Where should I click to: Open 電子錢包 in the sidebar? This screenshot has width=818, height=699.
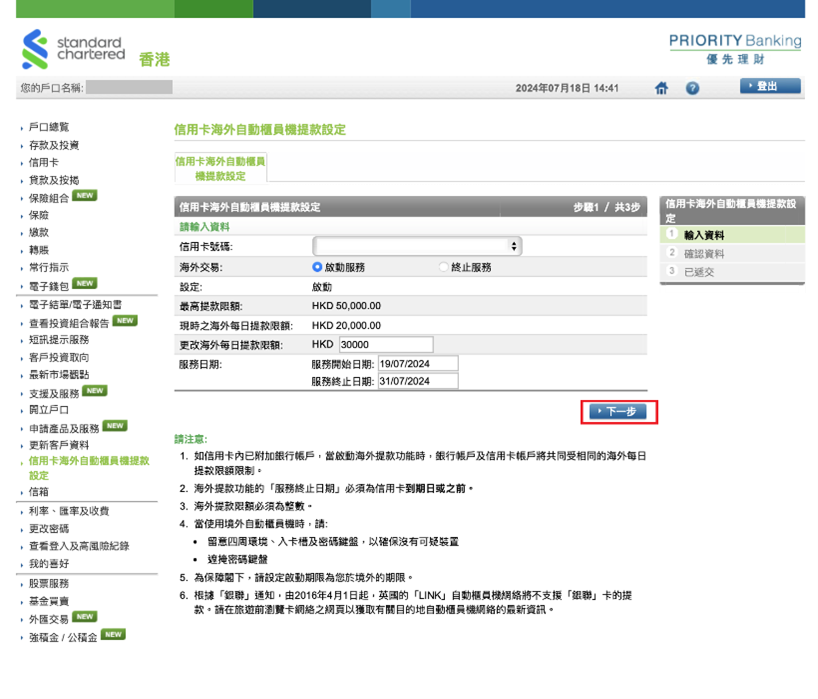49,286
